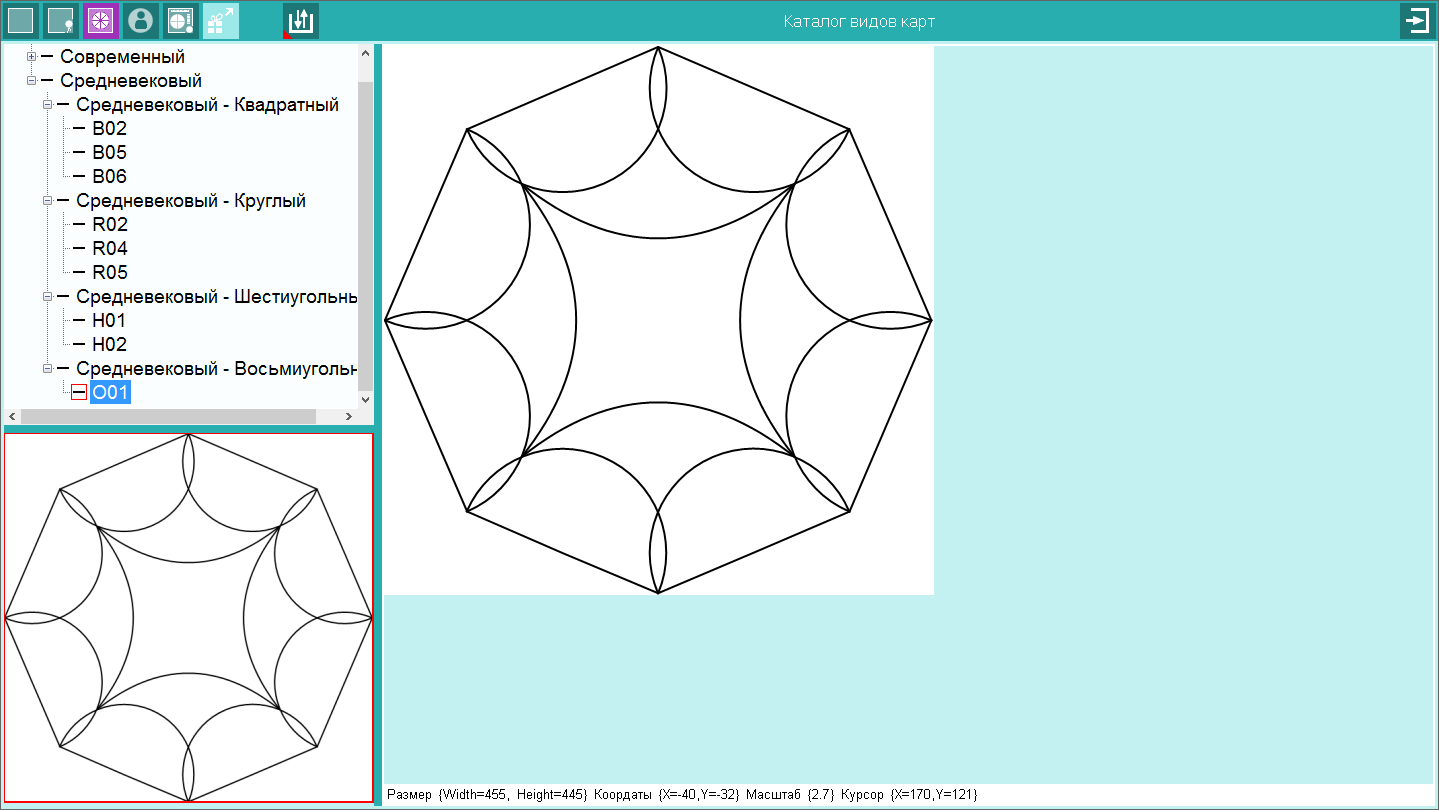Click the gift box with arrow icon
Screen dimensions: 1439x810
221,21
